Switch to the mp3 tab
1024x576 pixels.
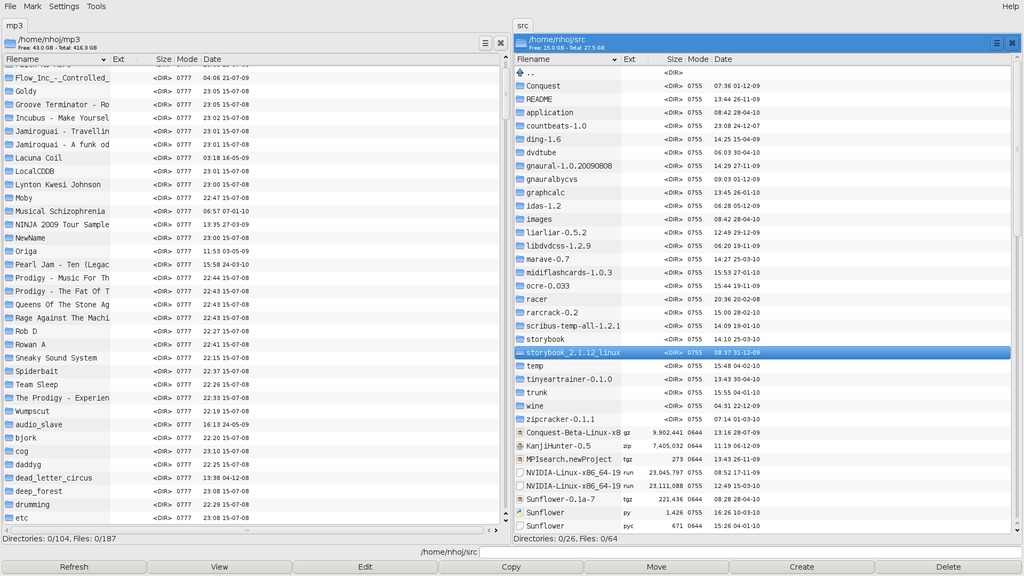point(14,26)
